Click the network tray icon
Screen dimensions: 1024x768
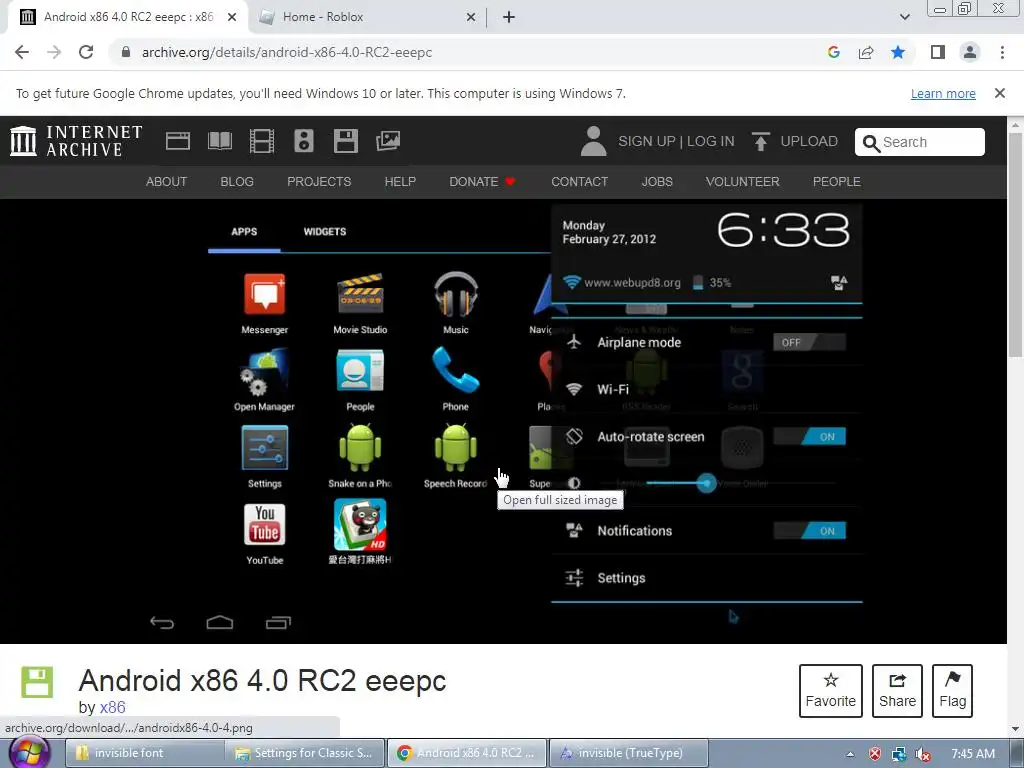(x=899, y=754)
